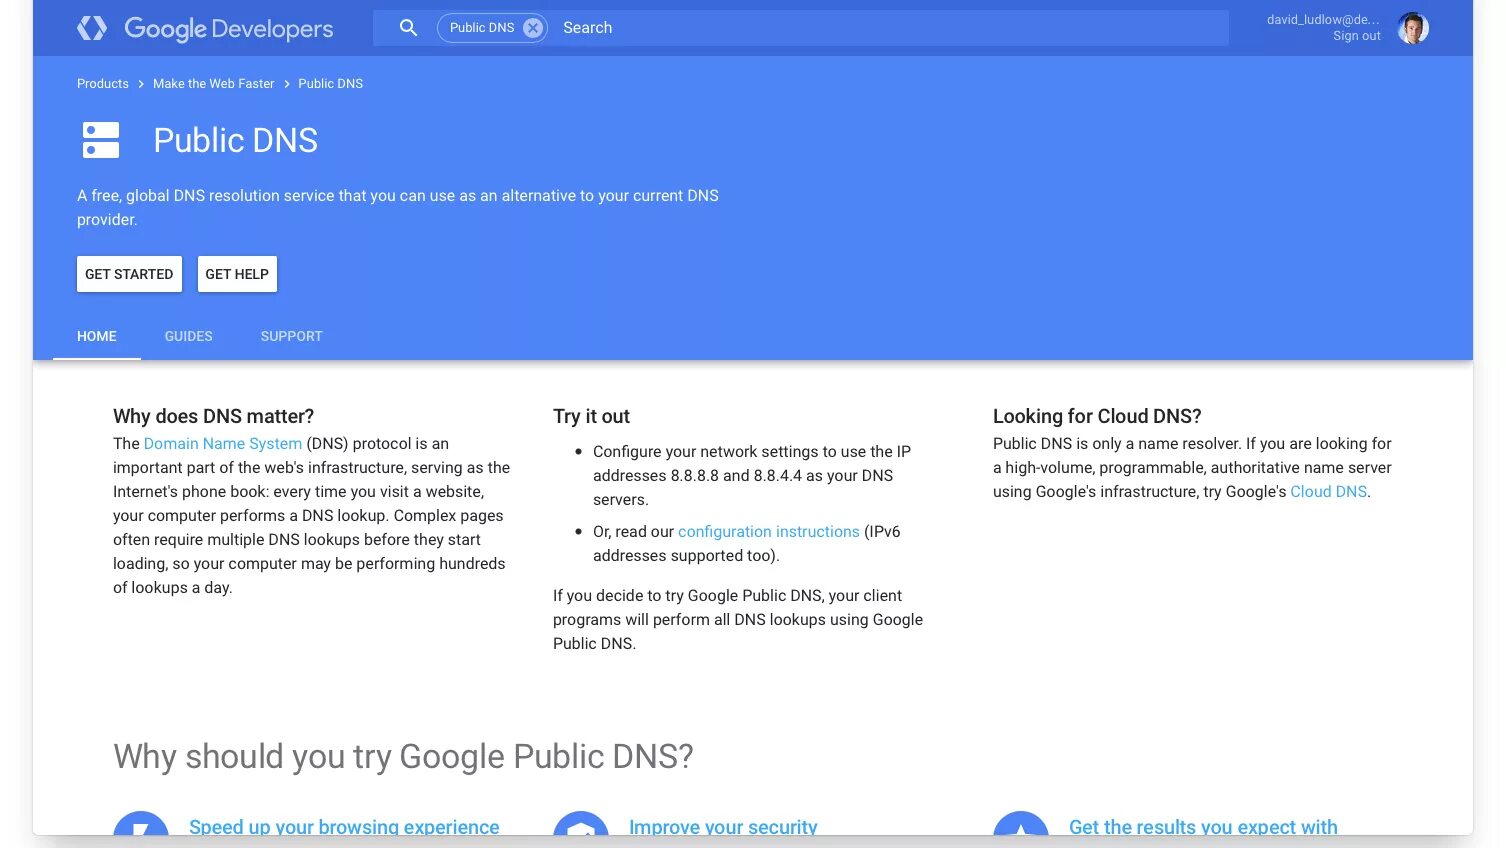This screenshot has height=848, width=1506.
Task: Switch to the SUPPORT tab
Action: (x=292, y=336)
